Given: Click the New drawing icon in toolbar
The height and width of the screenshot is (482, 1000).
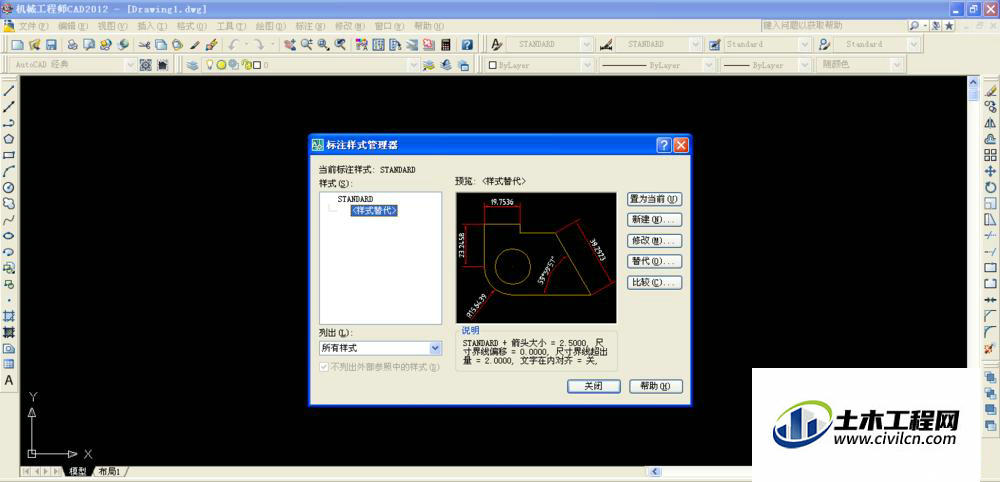Looking at the screenshot, I should pos(18,45).
